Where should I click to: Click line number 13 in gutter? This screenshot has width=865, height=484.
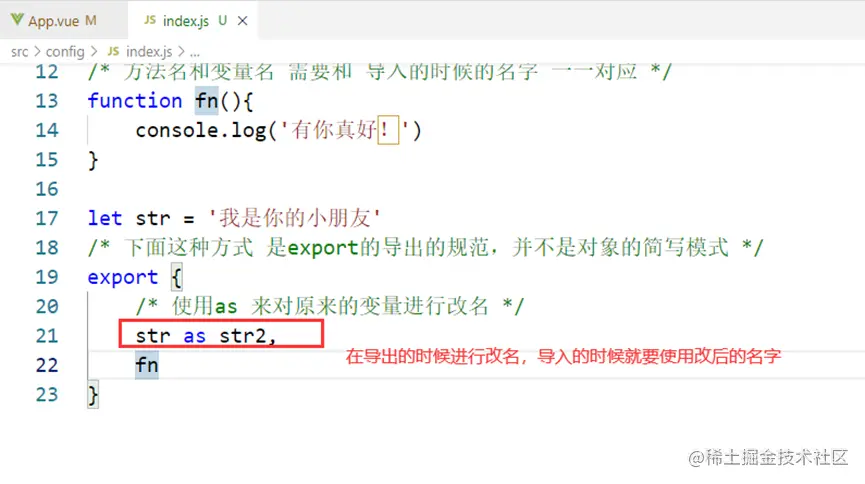click(x=47, y=101)
